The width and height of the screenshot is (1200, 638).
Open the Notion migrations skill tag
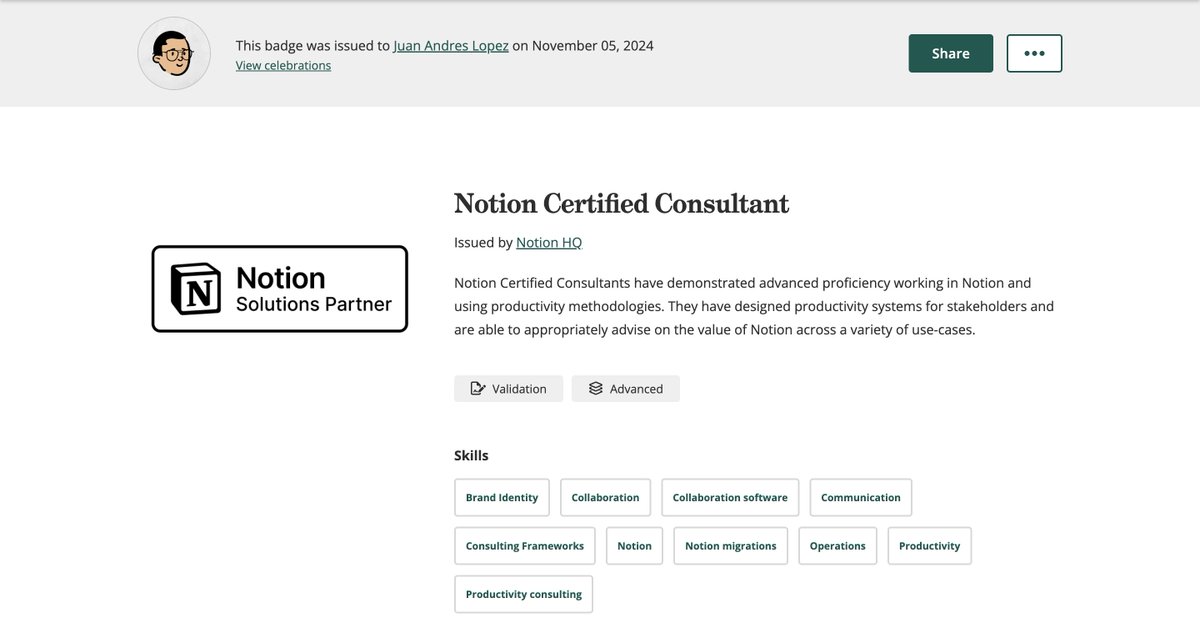coord(731,546)
